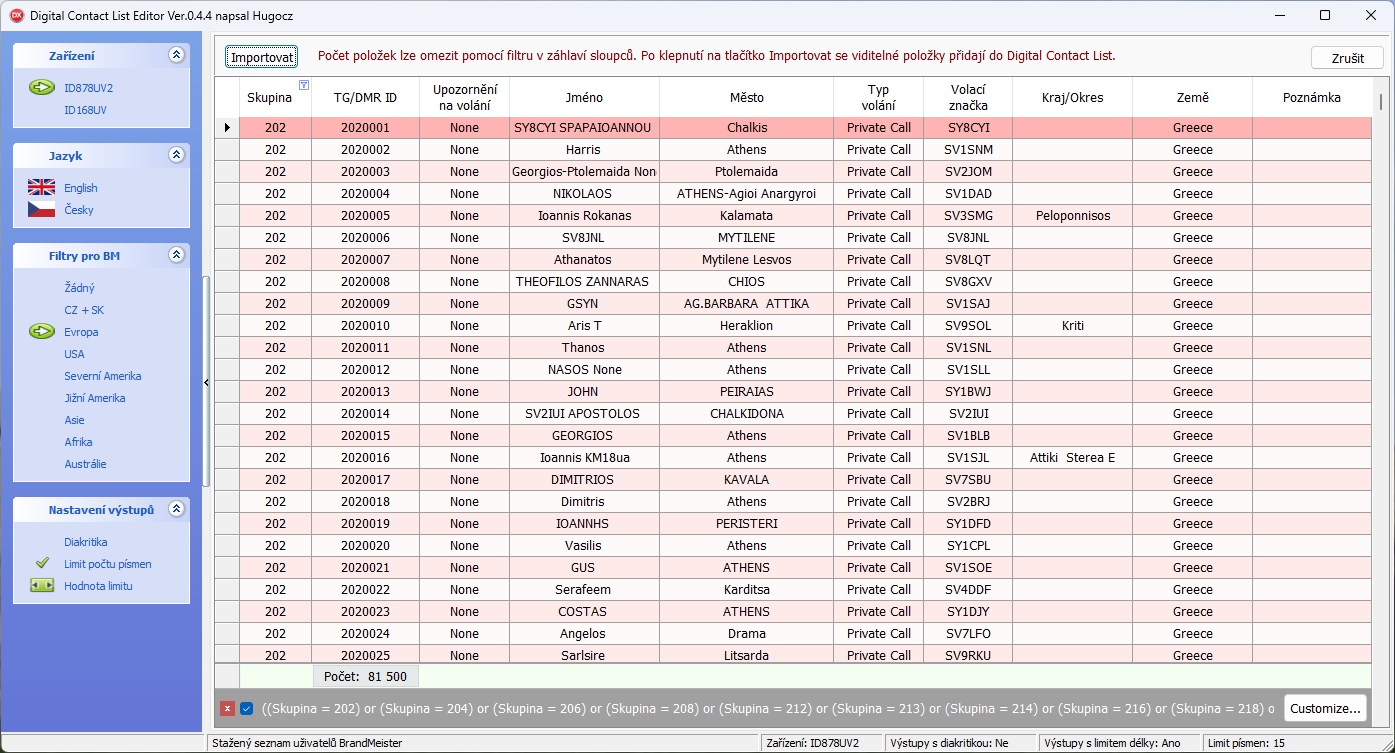Choose the Žádný filter
Viewport: 1395px width, 753px height.
[x=79, y=287]
